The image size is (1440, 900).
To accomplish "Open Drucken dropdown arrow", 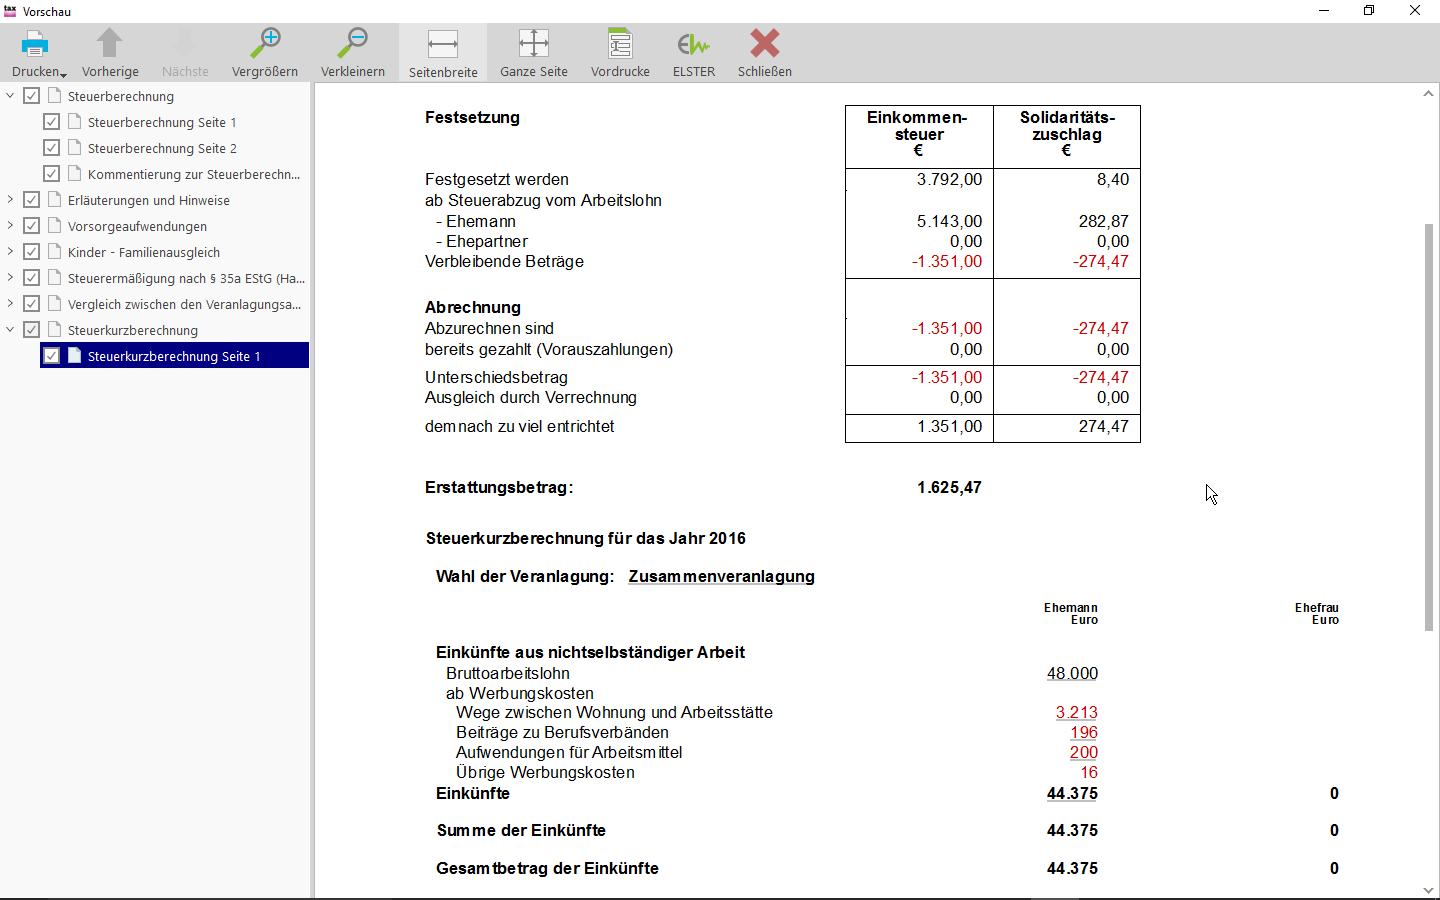I will tap(64, 74).
